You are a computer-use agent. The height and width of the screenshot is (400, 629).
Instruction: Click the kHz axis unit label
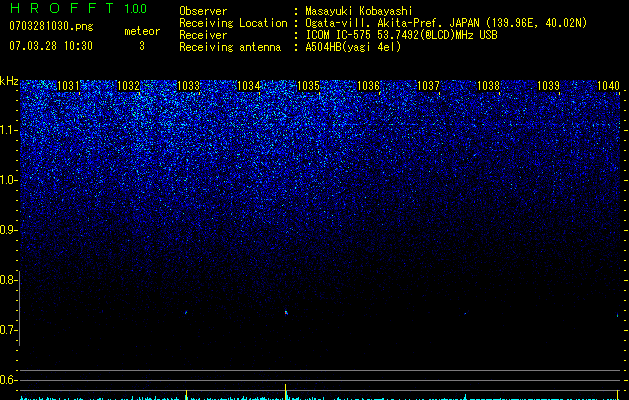(x=9, y=81)
